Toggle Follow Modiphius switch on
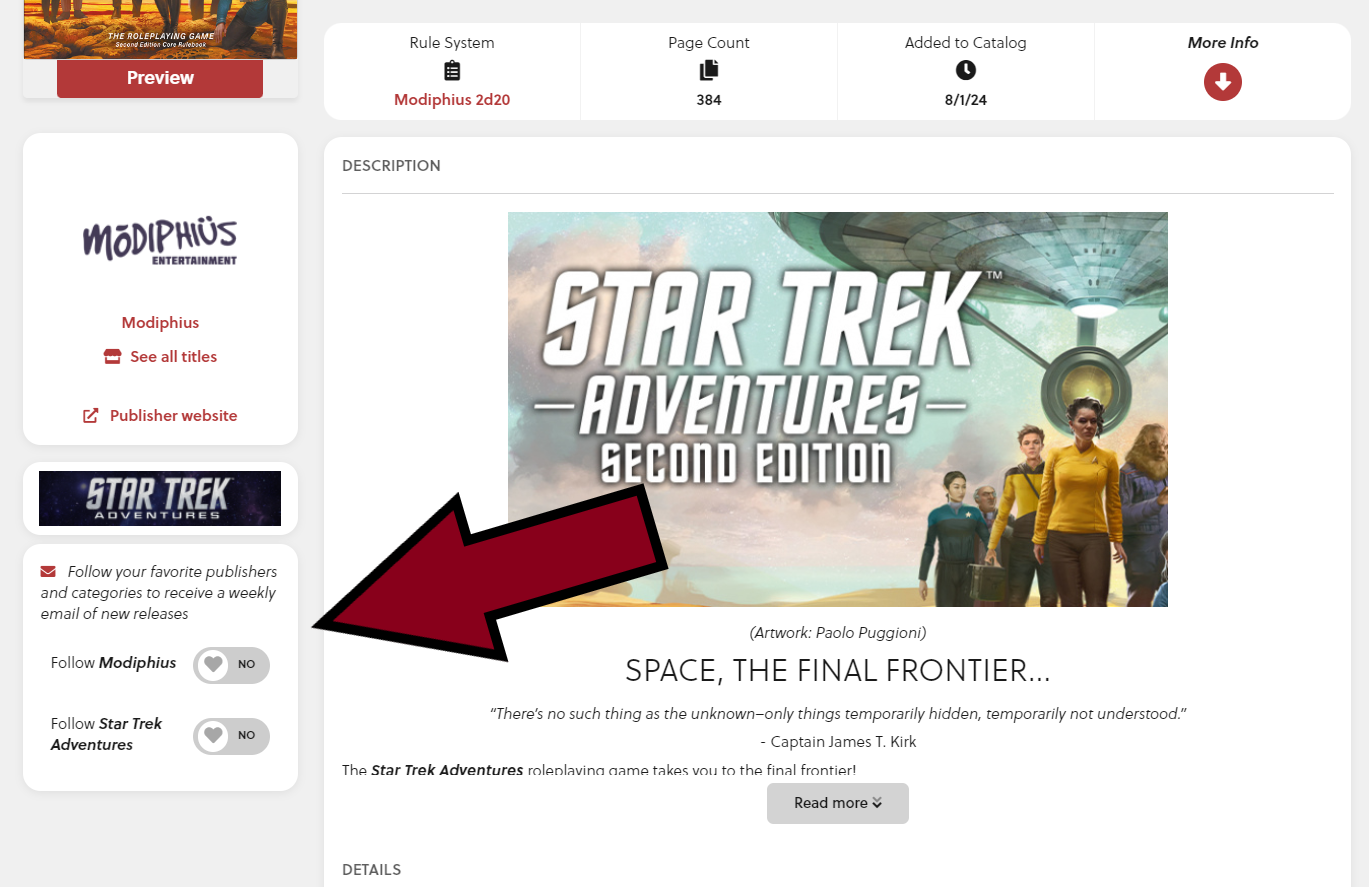 pyautogui.click(x=231, y=664)
